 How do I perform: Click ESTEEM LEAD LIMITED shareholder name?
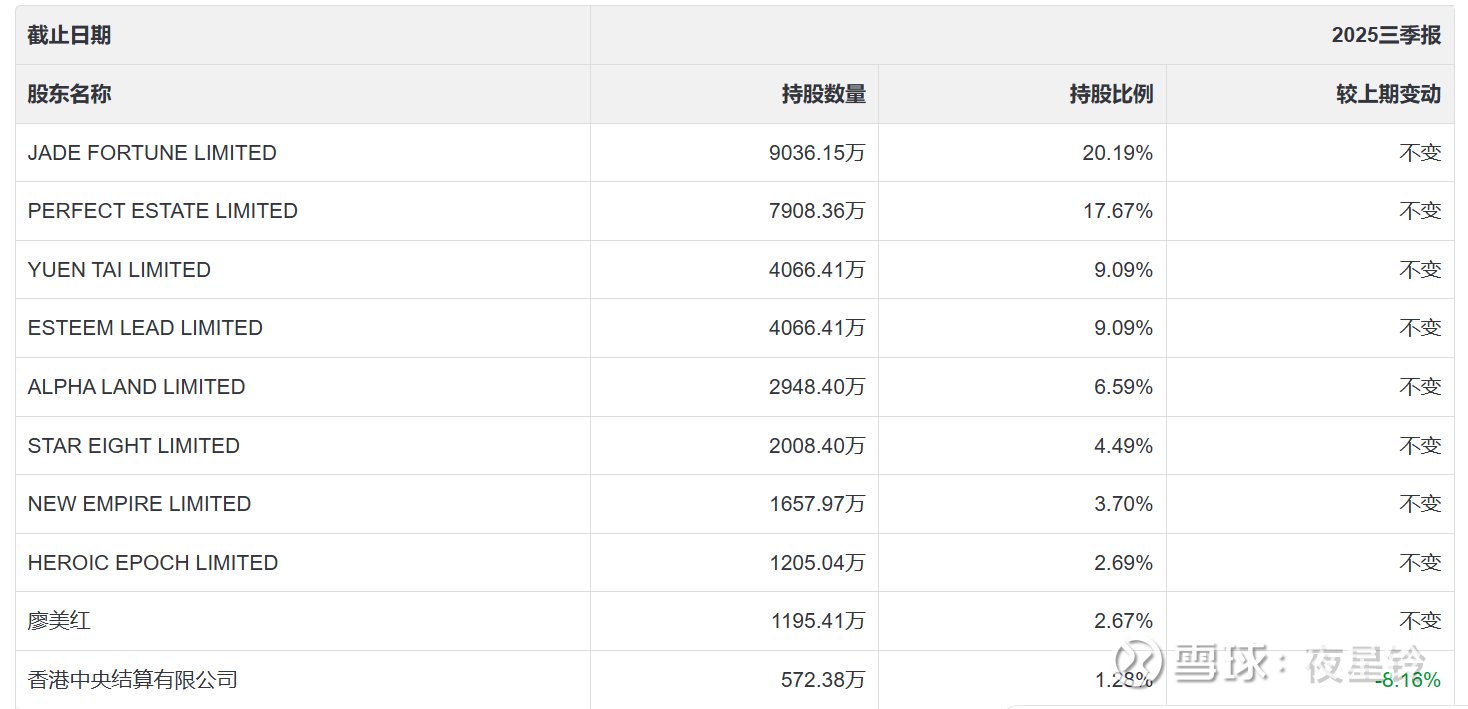tap(145, 328)
